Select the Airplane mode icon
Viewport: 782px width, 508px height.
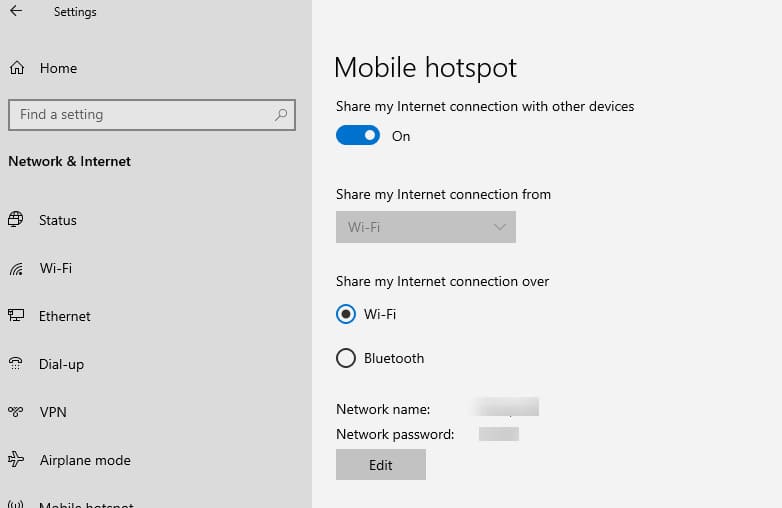tap(16, 460)
